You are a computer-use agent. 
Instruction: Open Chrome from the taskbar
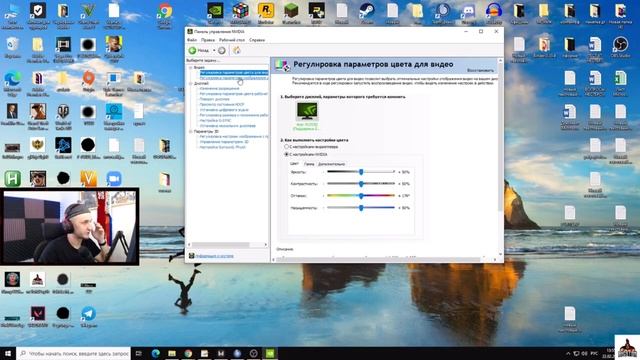(x=188, y=353)
